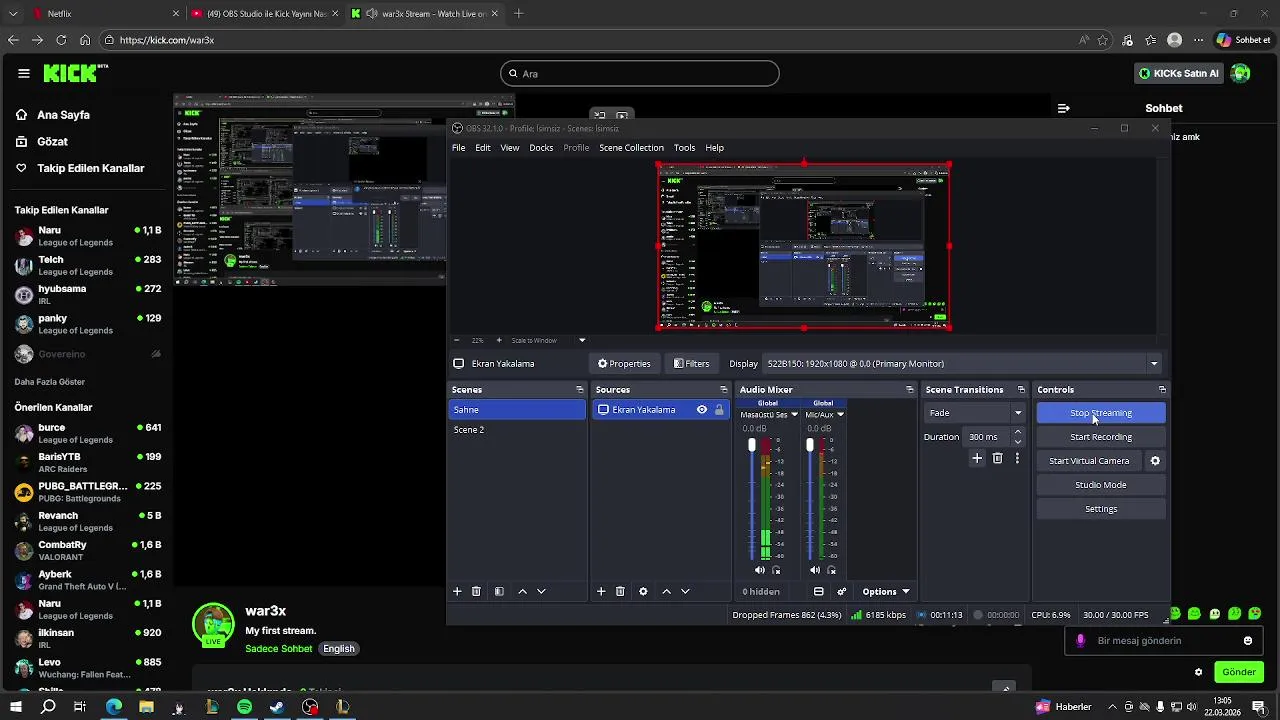The image size is (1280, 720).
Task: Open the Mic/Aux channel dropdown
Action: (x=841, y=415)
